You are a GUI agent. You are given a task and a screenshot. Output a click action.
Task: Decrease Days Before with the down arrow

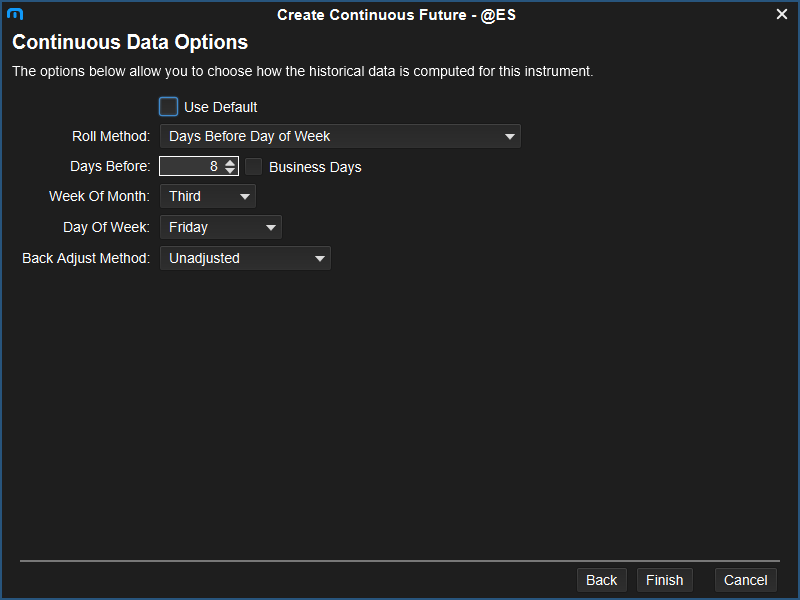point(230,171)
